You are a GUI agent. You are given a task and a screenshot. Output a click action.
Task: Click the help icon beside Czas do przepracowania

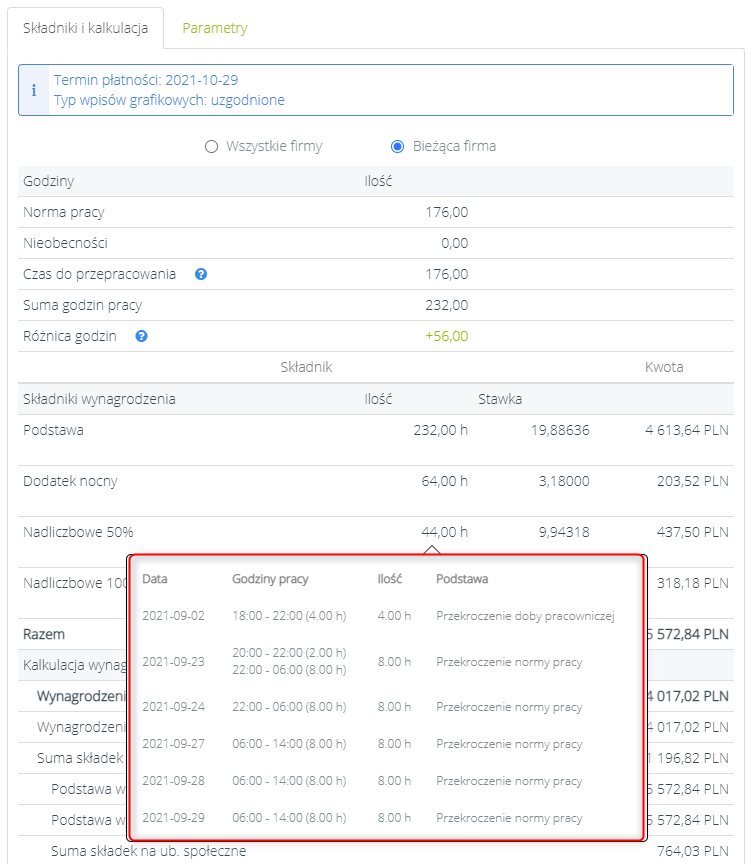(201, 274)
